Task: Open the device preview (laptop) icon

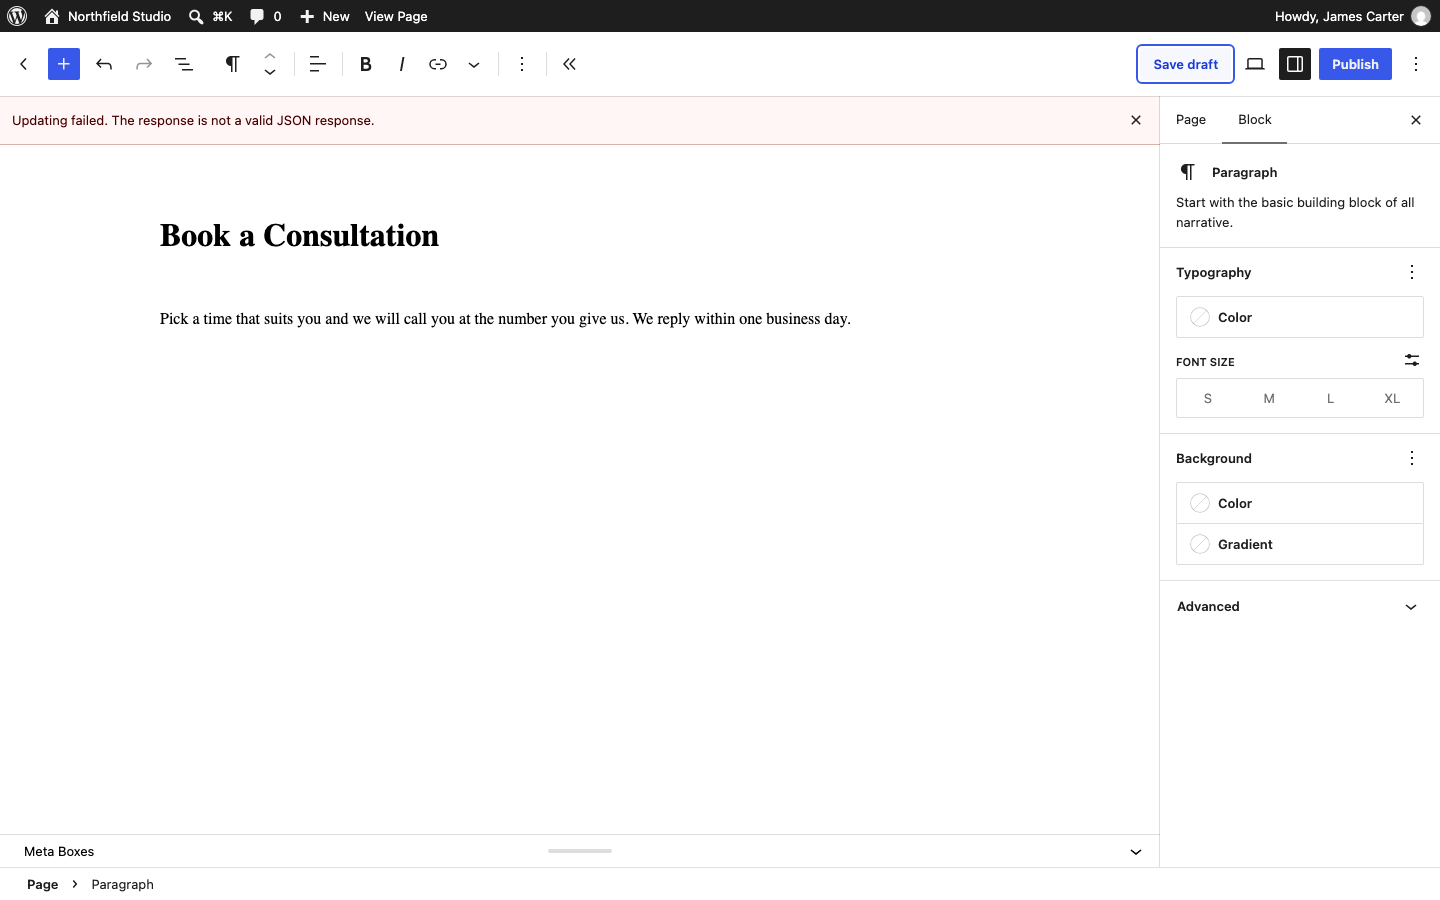Action: coord(1255,64)
